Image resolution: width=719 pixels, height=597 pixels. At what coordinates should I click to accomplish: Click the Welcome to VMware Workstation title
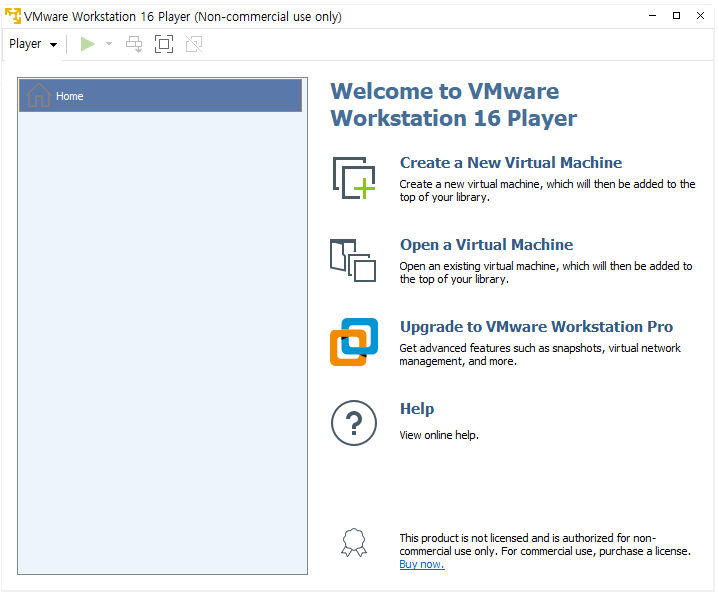(x=454, y=105)
